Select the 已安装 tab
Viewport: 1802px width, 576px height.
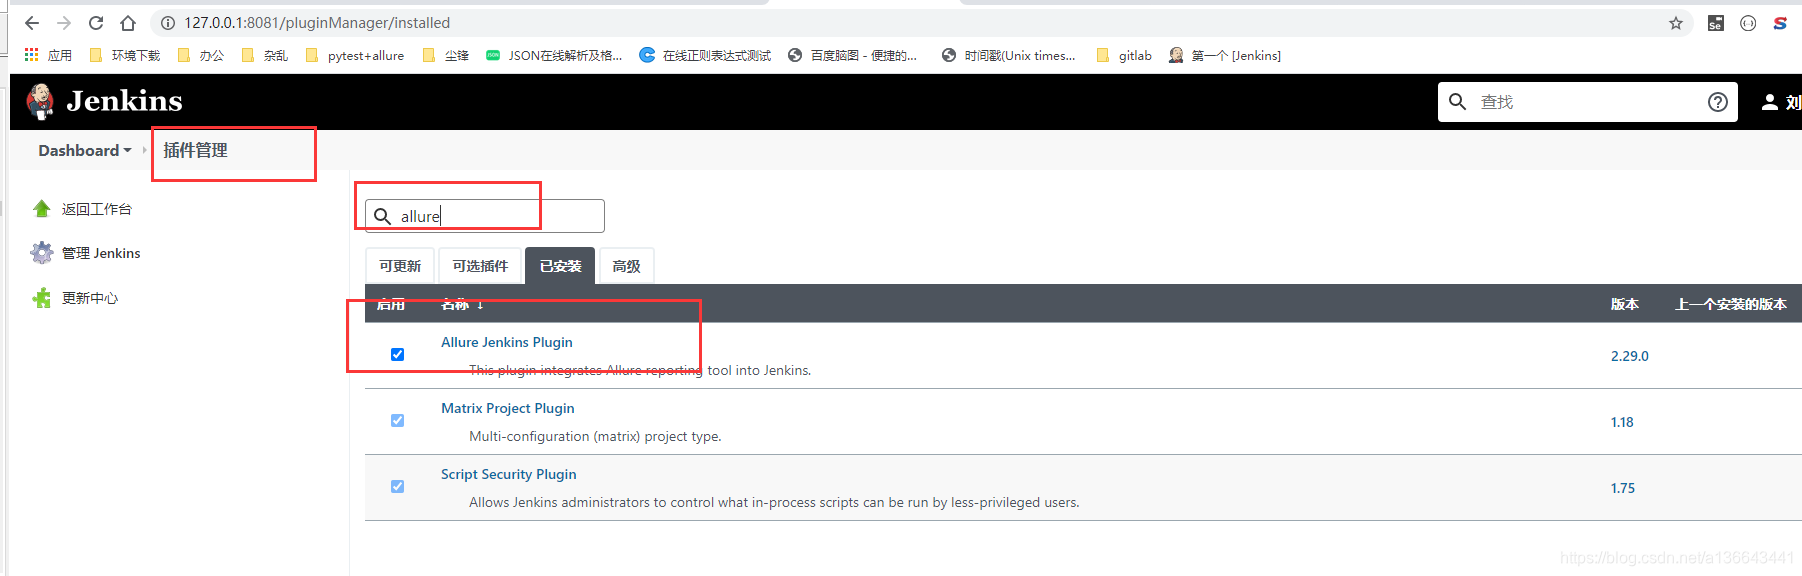point(560,266)
